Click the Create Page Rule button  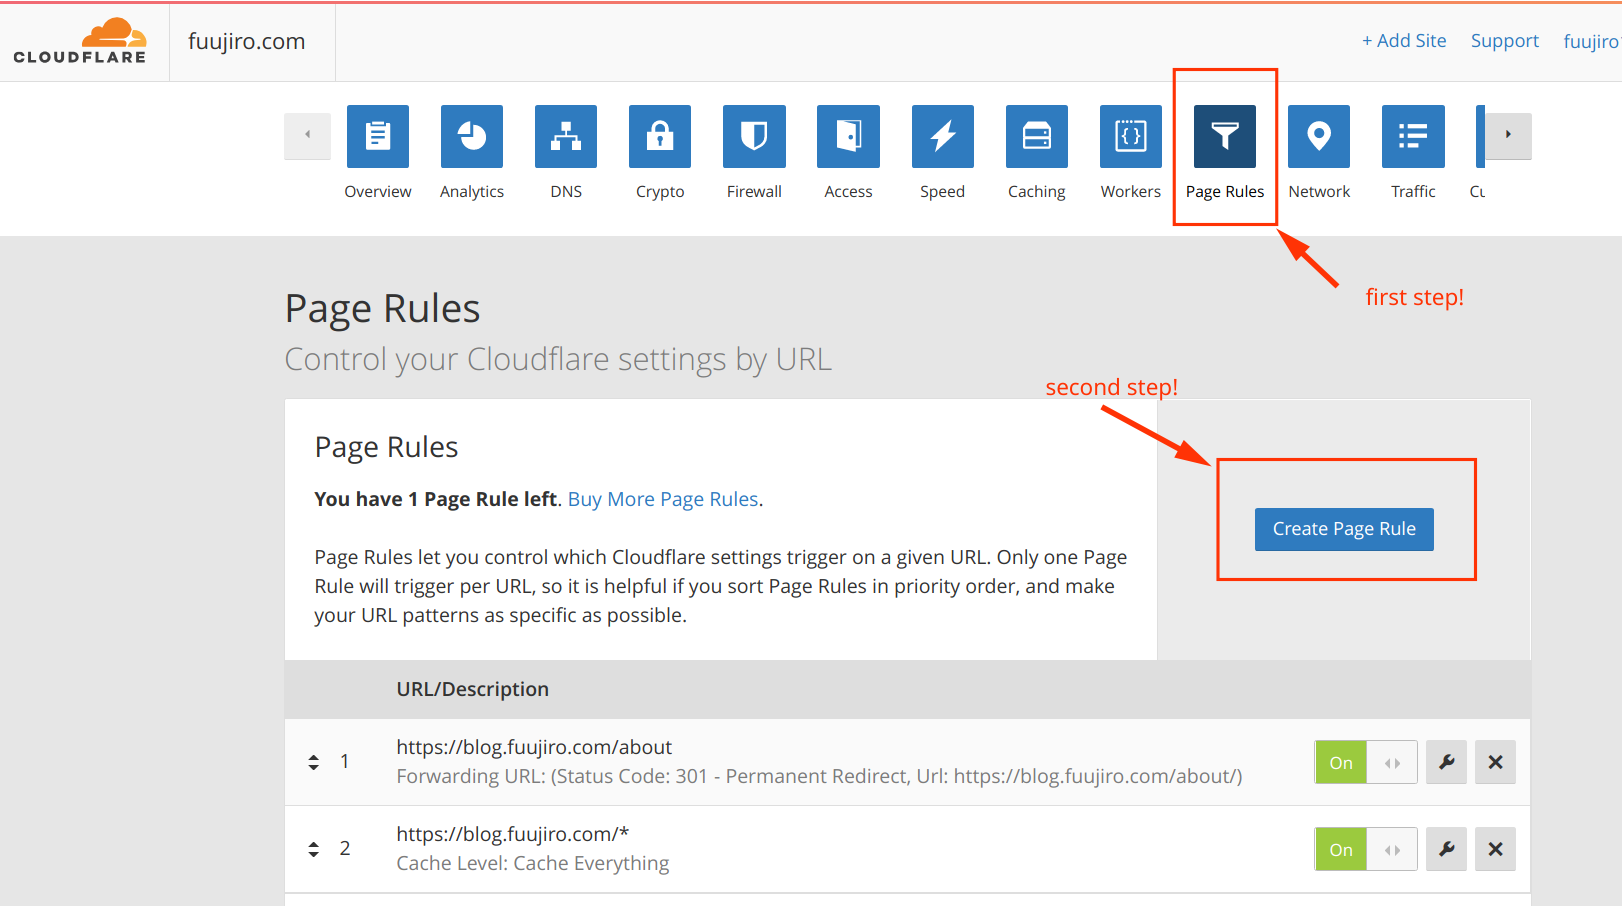point(1344,529)
